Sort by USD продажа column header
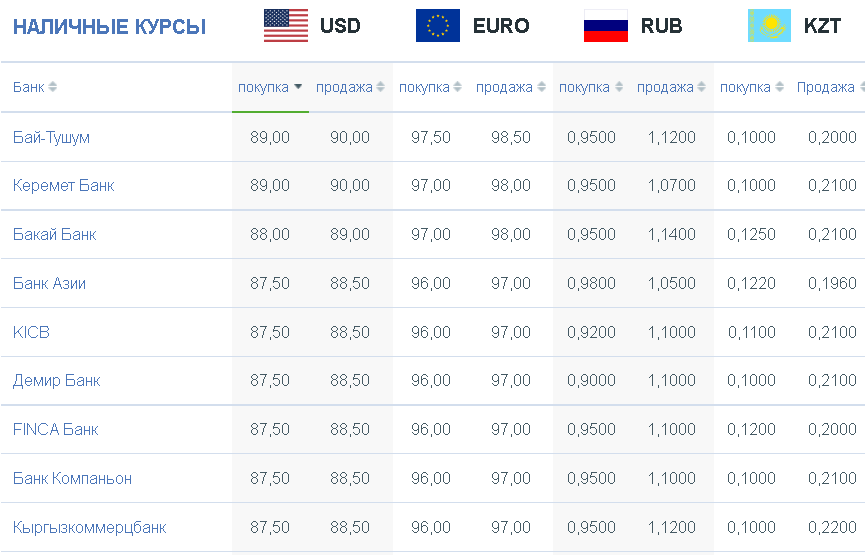Image resolution: width=865 pixels, height=555 pixels. [x=350, y=87]
